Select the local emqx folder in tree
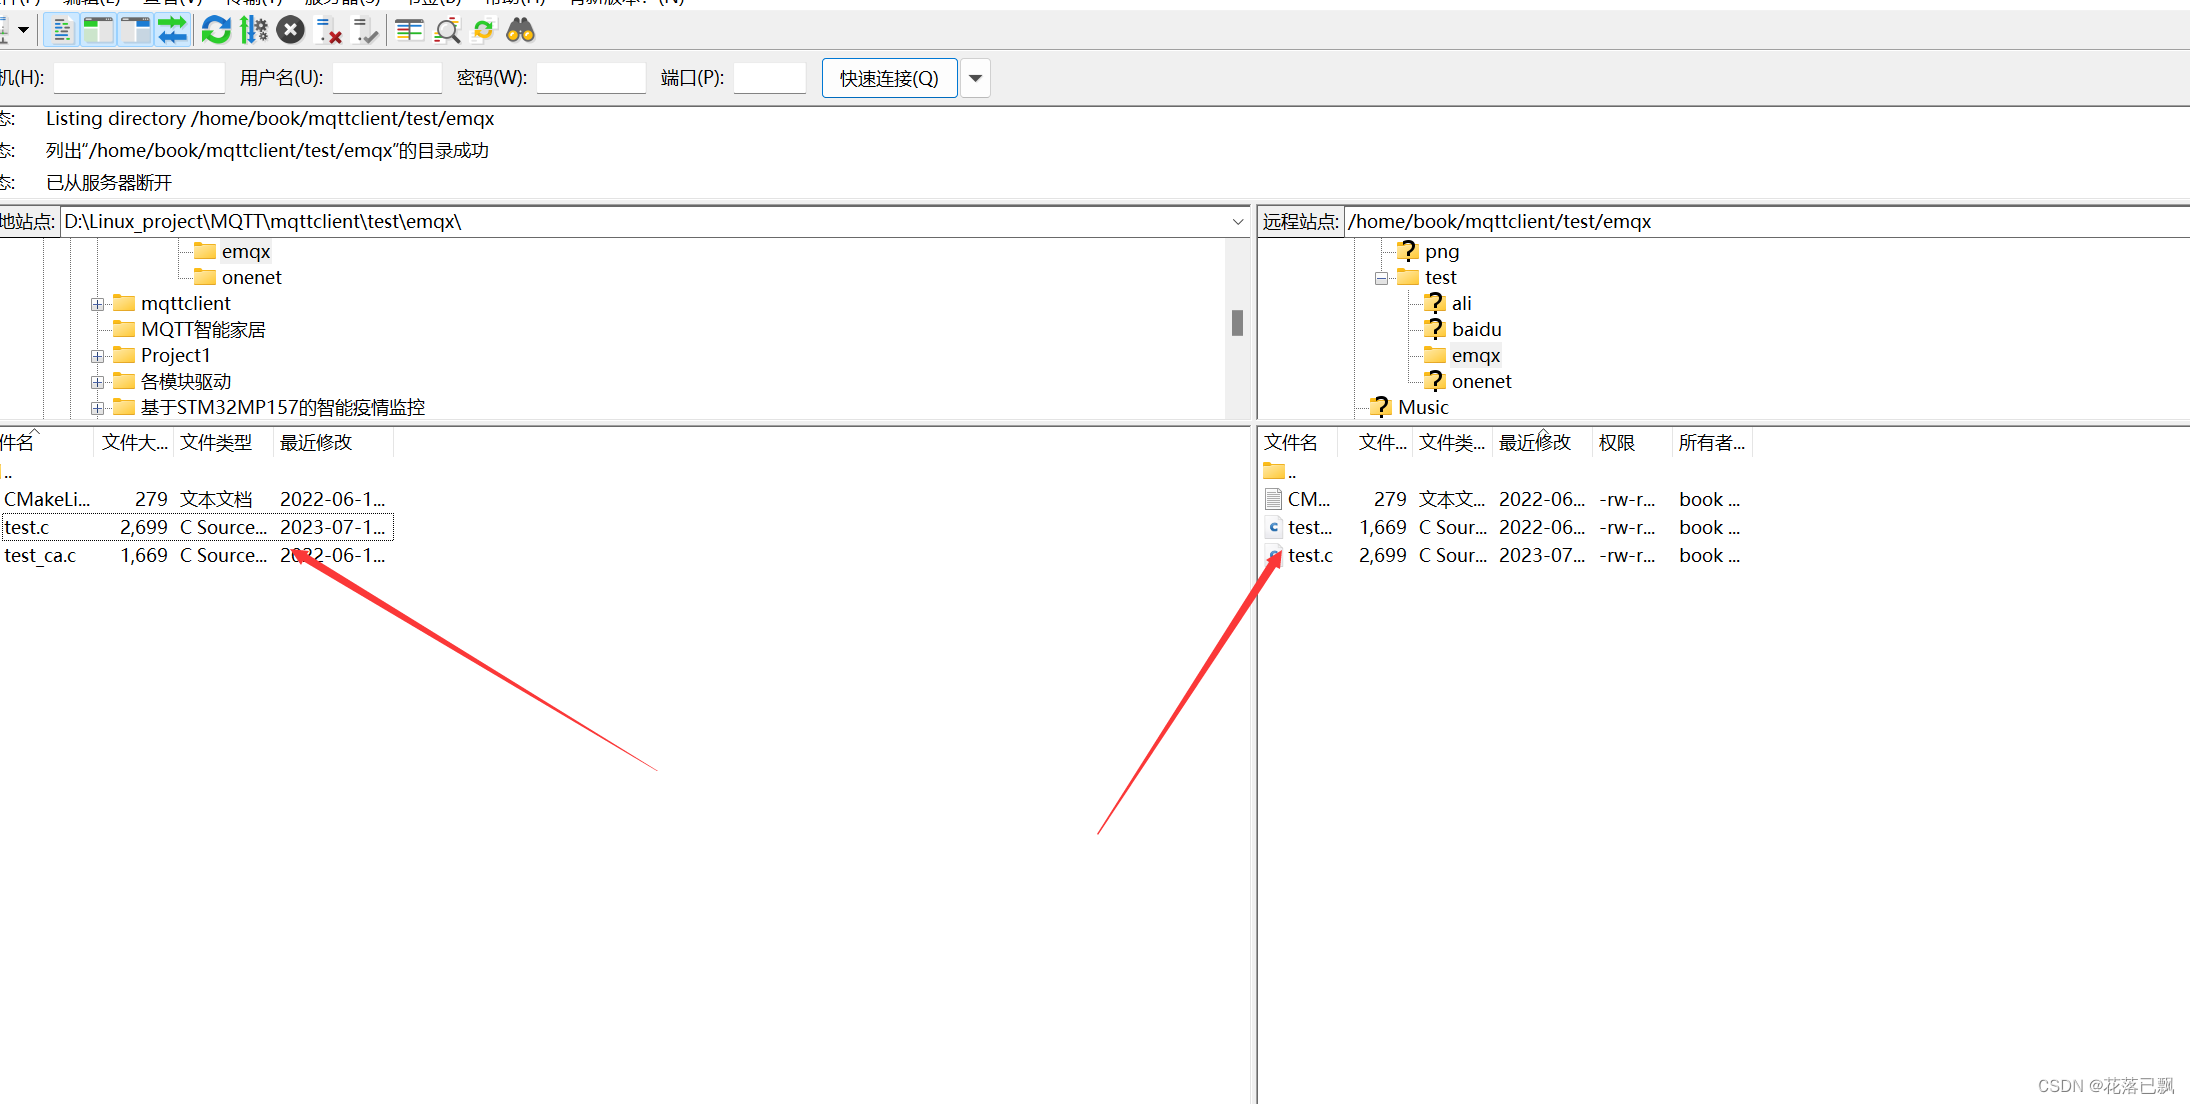The width and height of the screenshot is (2190, 1104). click(x=246, y=252)
